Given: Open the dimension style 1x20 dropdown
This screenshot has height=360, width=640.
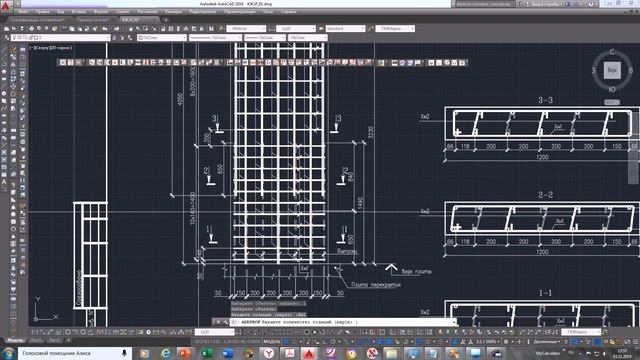Looking at the screenshot, I should tap(296, 29).
